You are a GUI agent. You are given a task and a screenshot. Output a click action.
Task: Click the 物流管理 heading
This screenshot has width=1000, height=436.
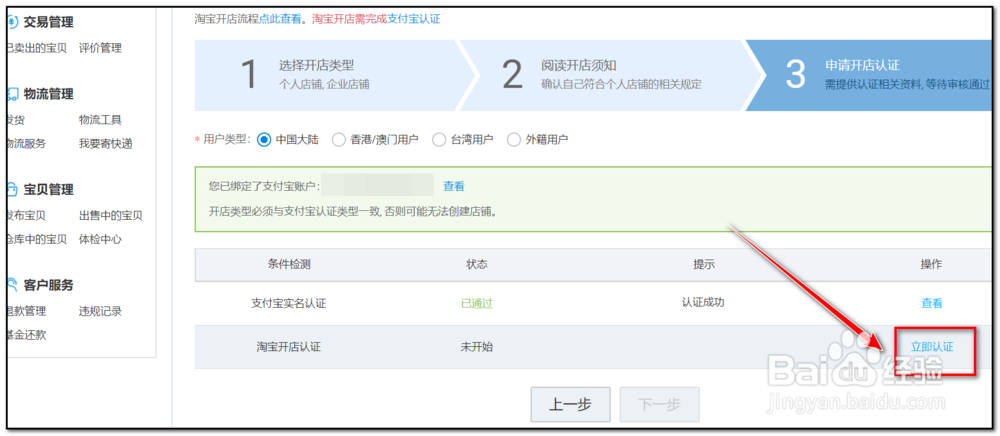(x=48, y=94)
